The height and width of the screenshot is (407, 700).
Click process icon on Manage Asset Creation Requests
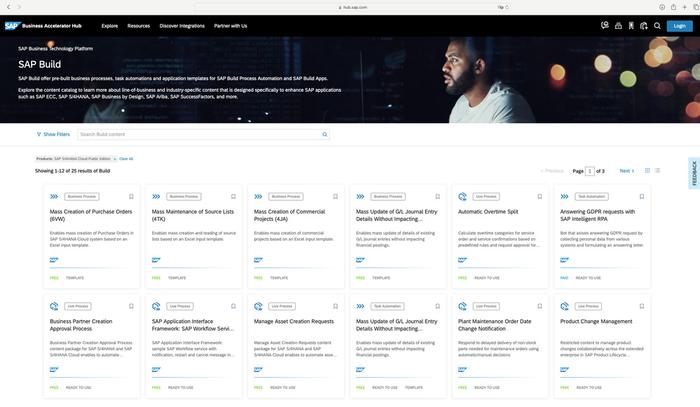click(x=258, y=306)
